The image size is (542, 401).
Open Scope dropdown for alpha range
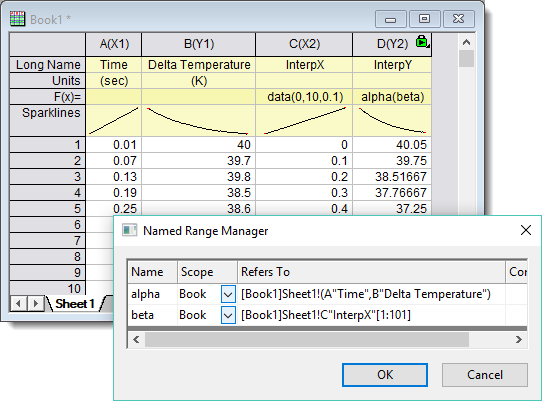[x=228, y=294]
